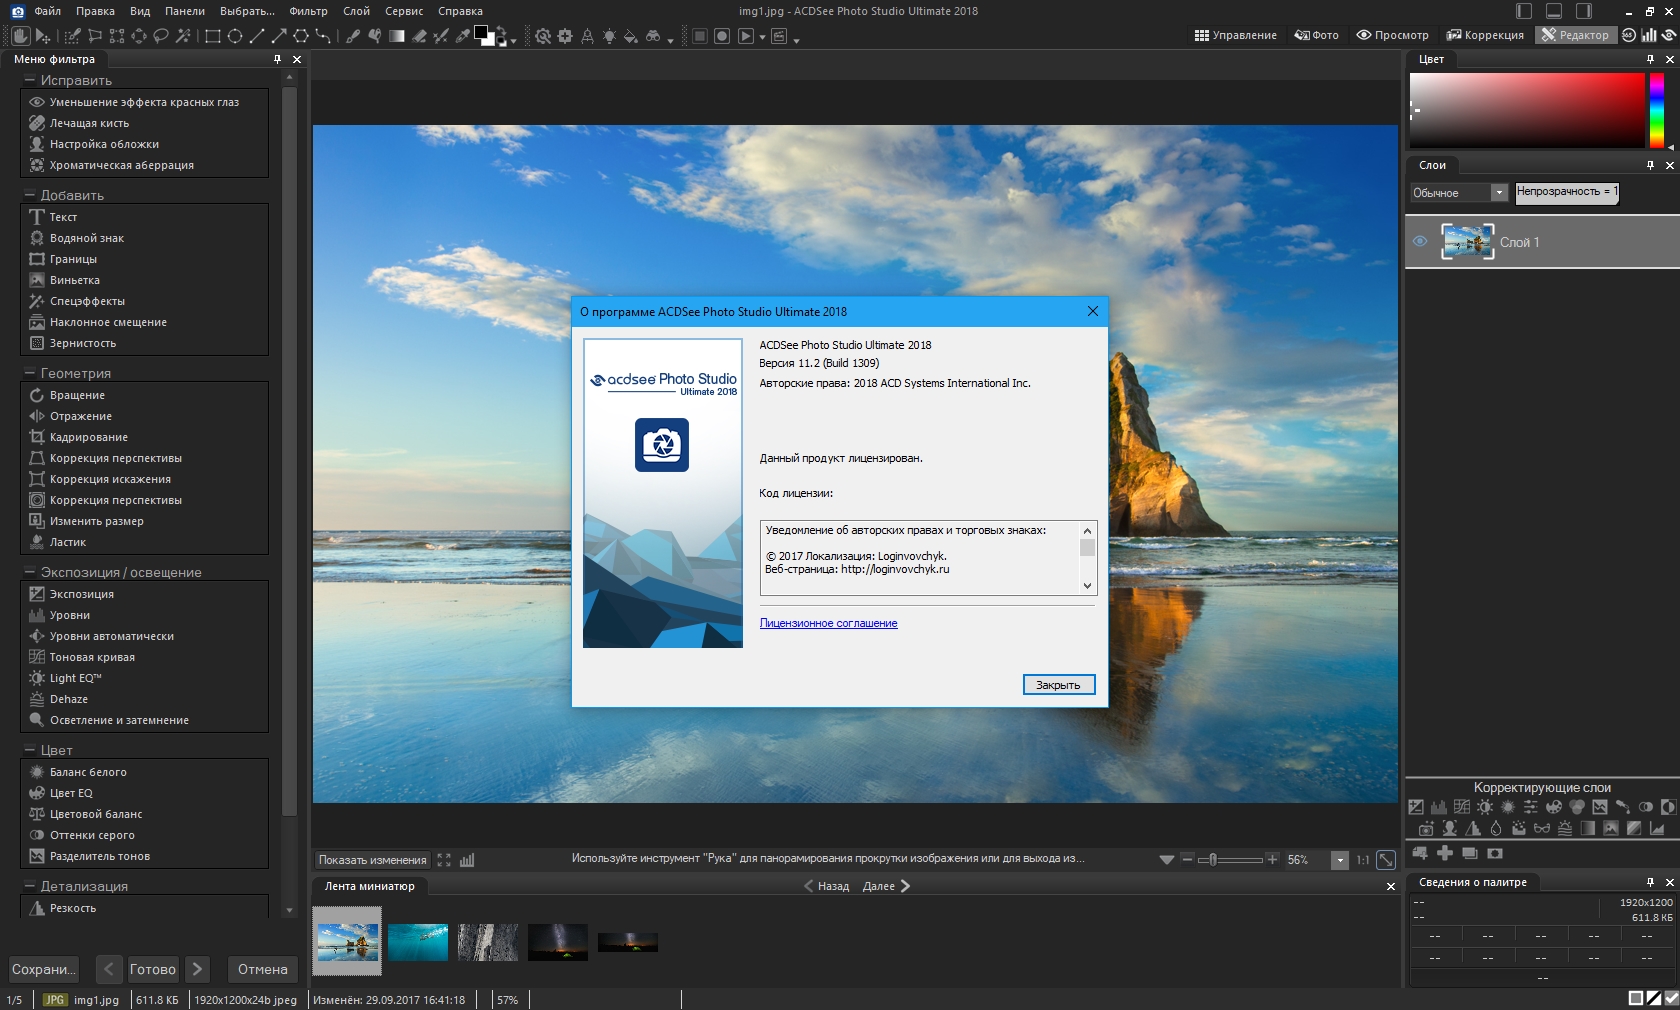Collapse the Детализация group
This screenshot has width=1680, height=1010.
coord(30,886)
